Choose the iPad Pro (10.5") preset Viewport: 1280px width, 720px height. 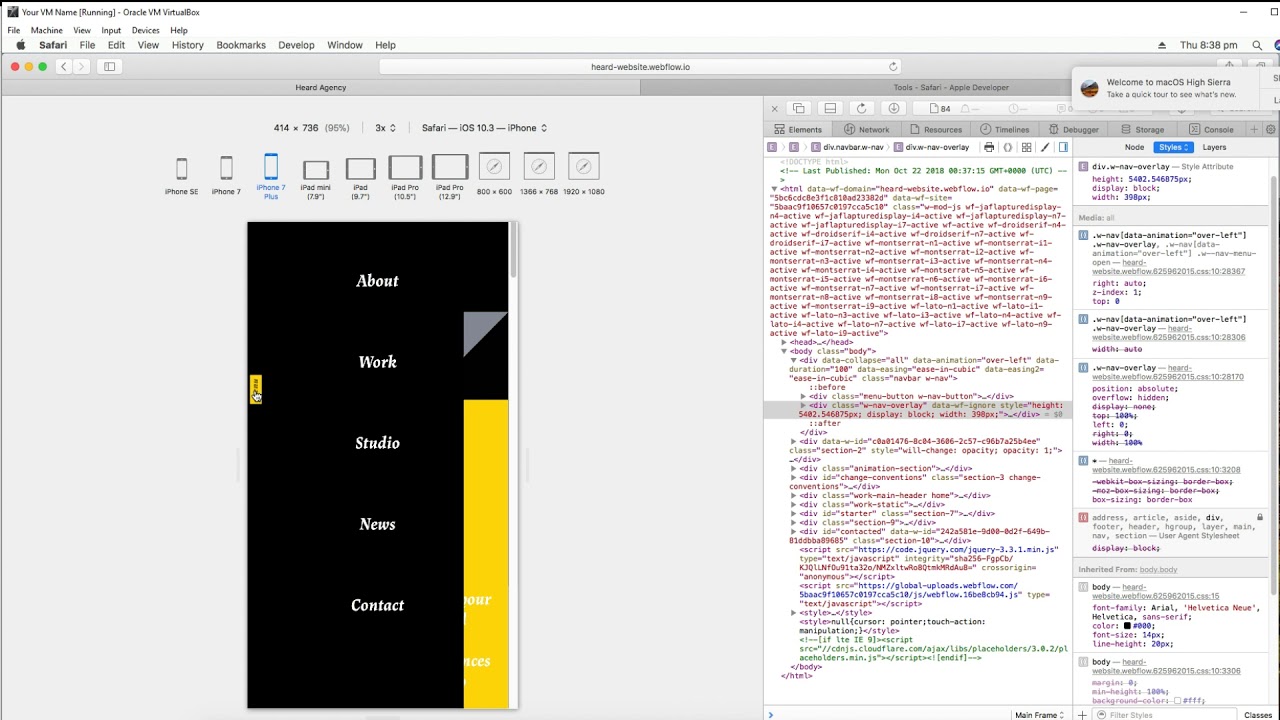coord(405,177)
